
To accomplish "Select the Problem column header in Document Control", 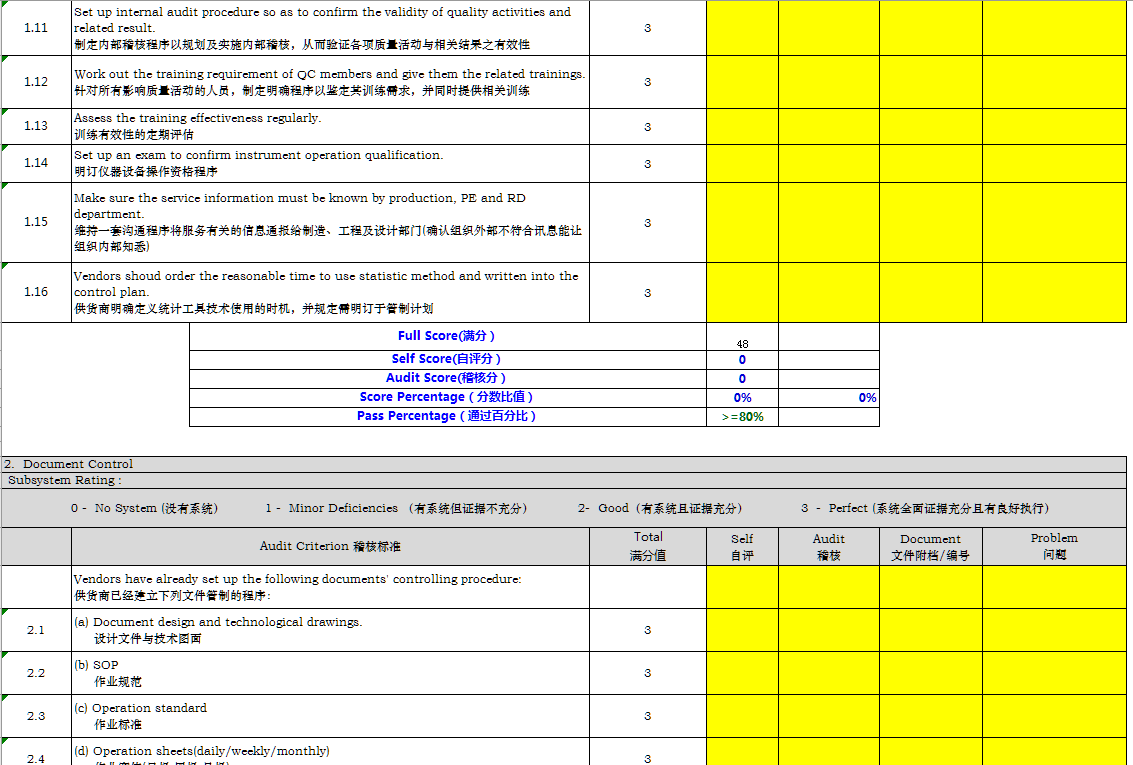I will [1054, 546].
